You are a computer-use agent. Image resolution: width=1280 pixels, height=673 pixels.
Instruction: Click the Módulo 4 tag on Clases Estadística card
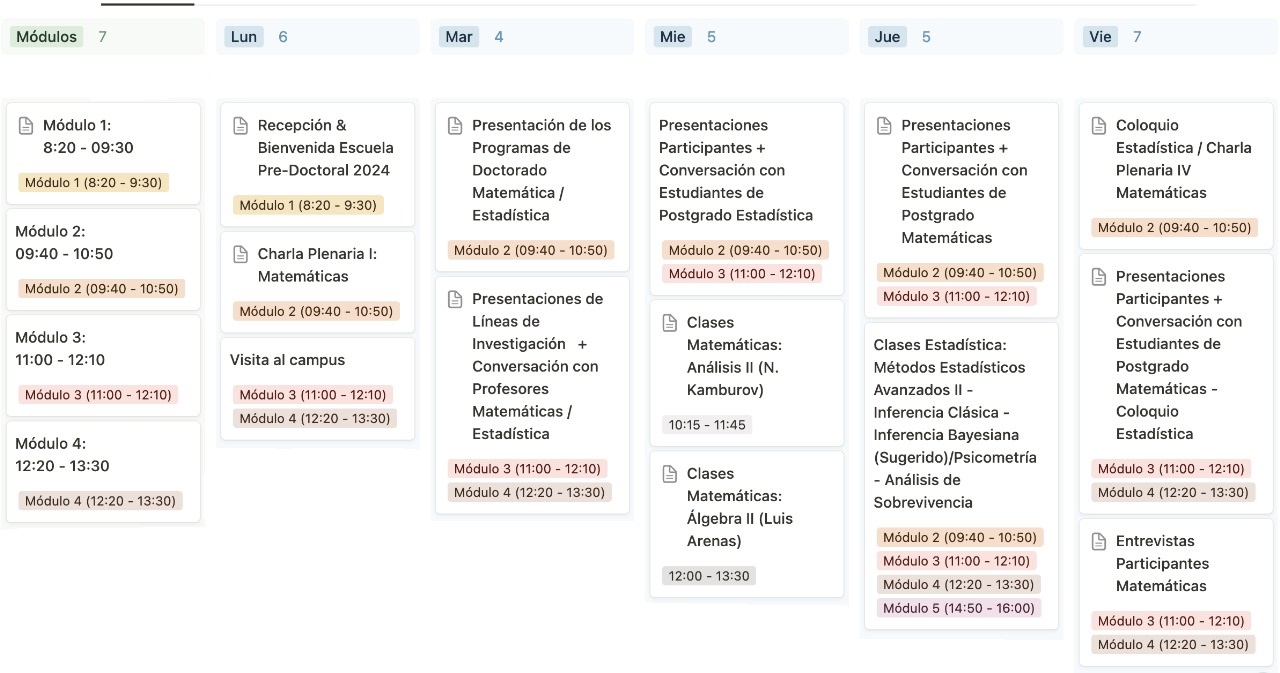click(x=958, y=584)
